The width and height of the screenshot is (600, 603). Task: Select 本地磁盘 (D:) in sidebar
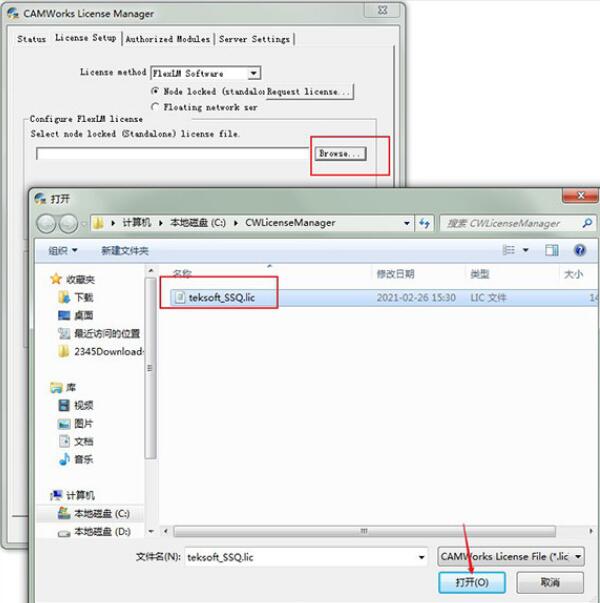tap(94, 531)
